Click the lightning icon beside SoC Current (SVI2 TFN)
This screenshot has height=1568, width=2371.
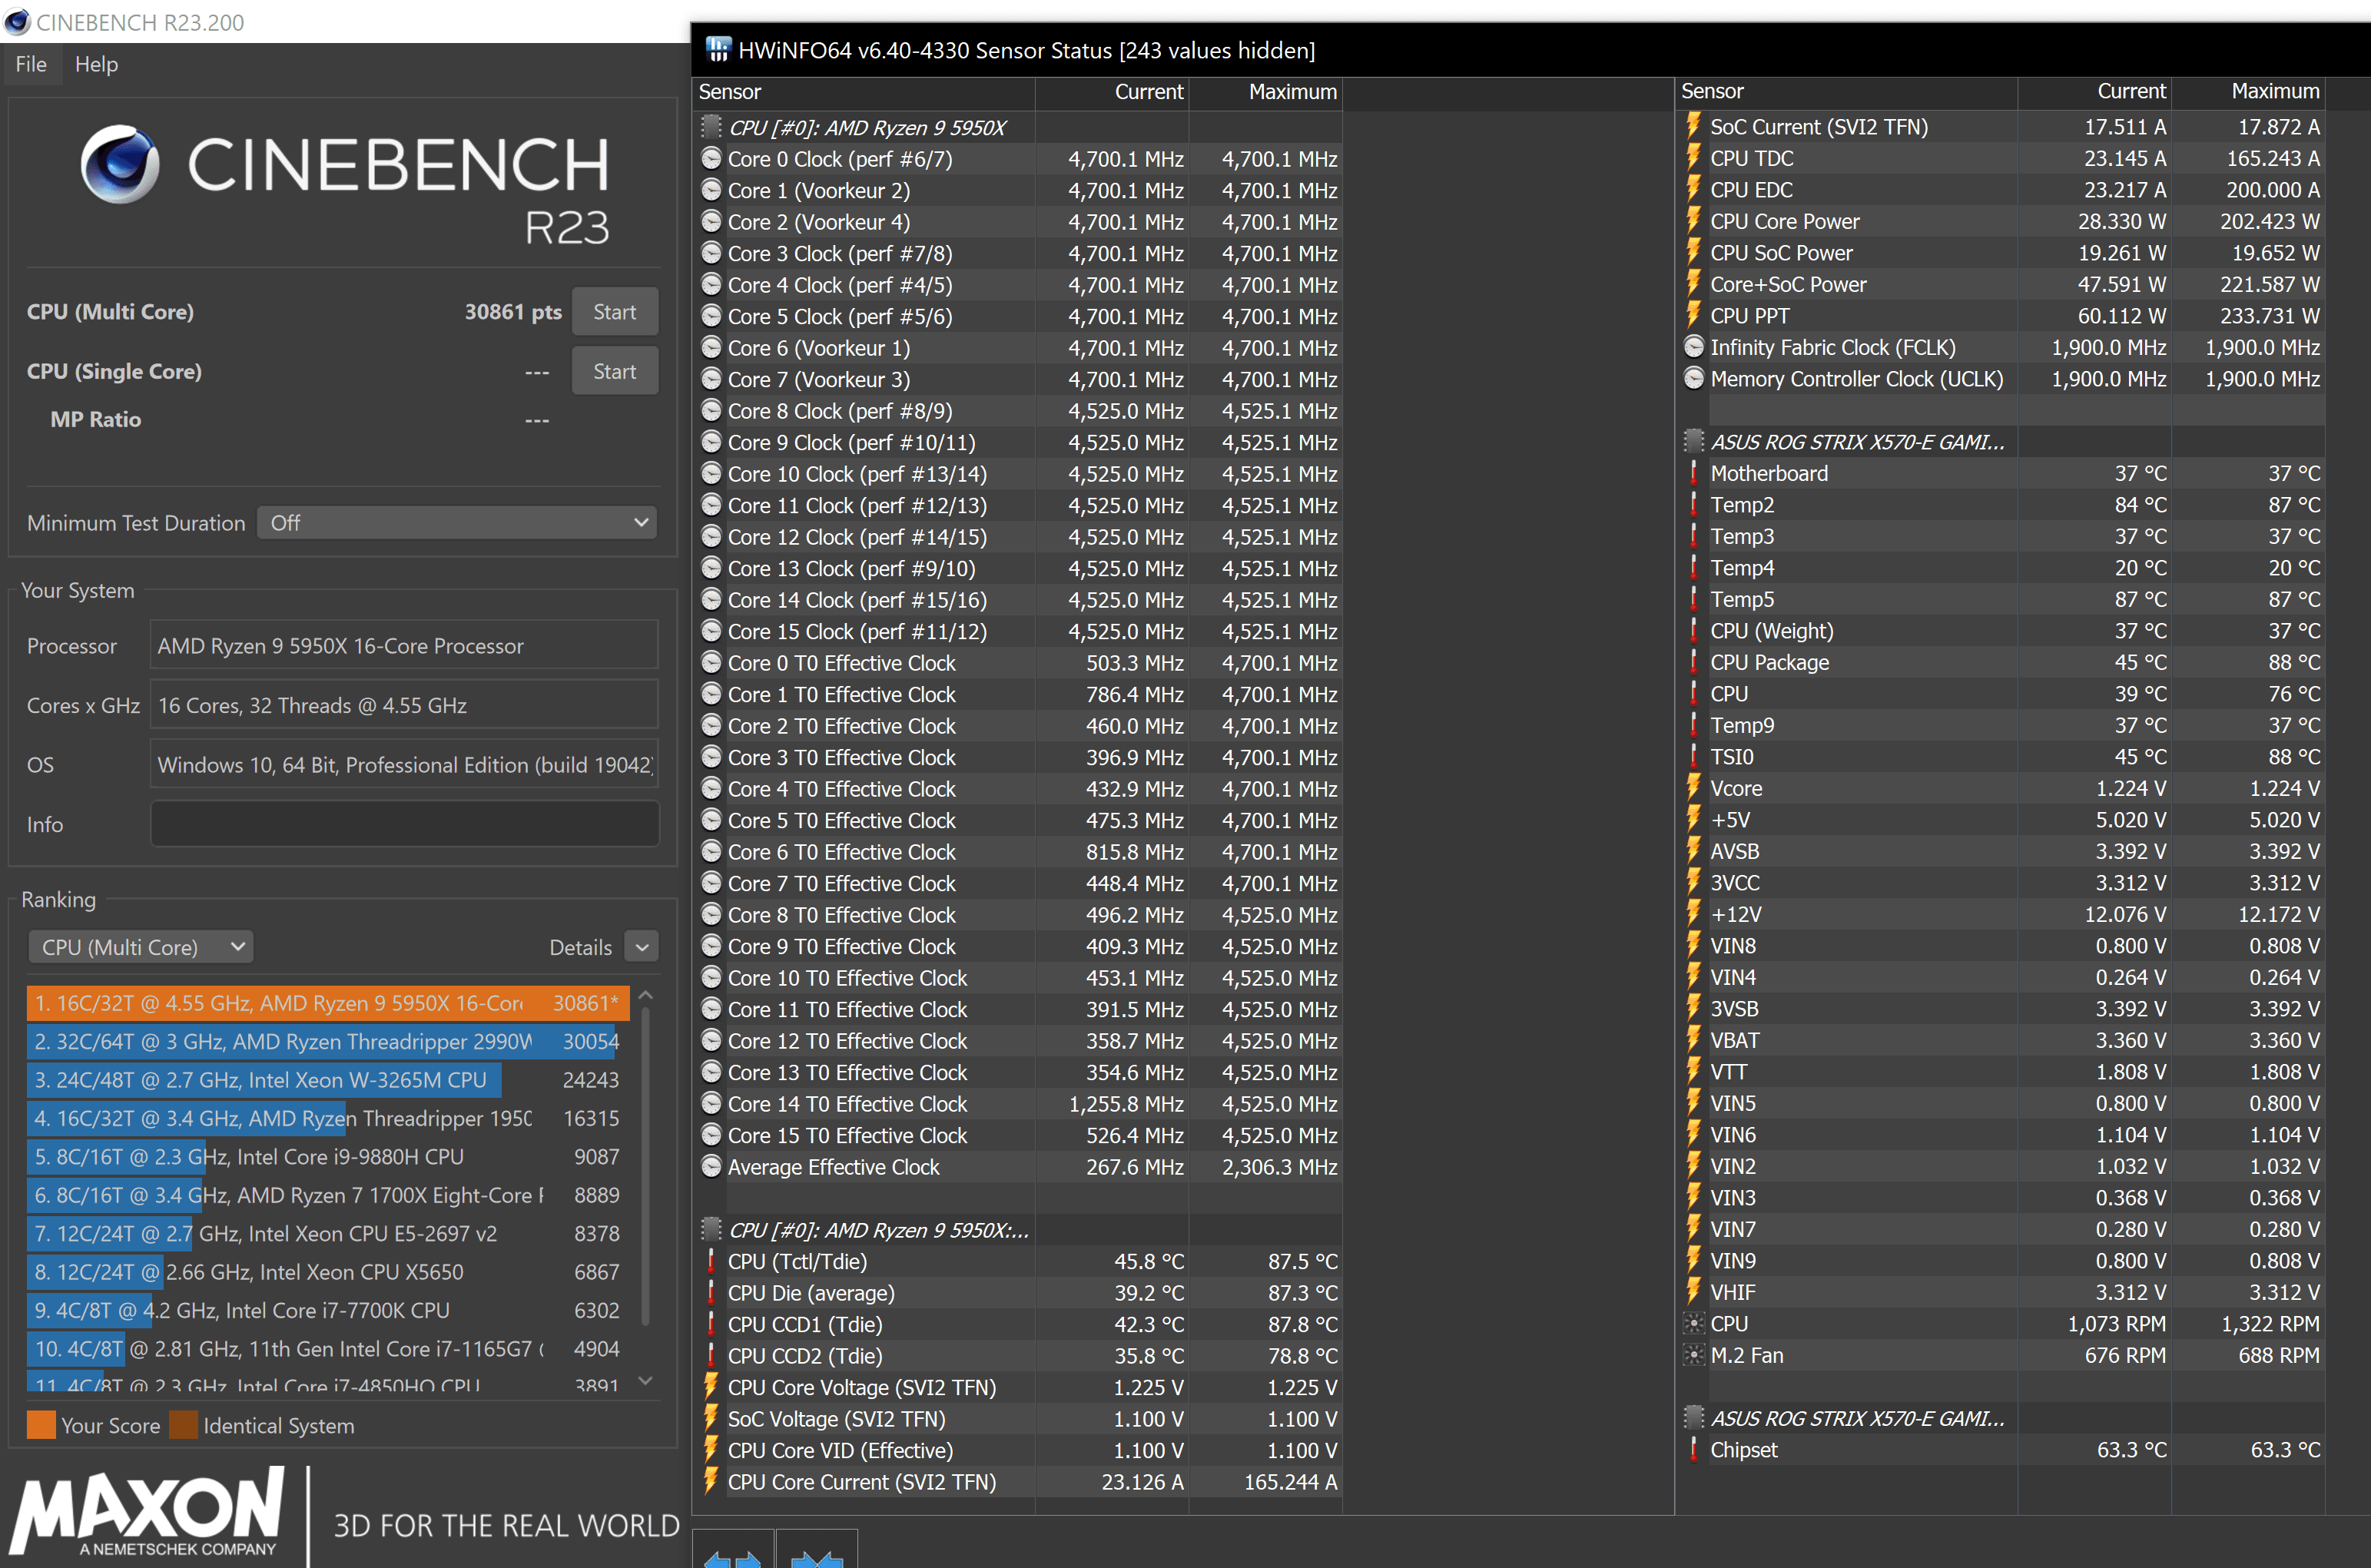pyautogui.click(x=1693, y=126)
